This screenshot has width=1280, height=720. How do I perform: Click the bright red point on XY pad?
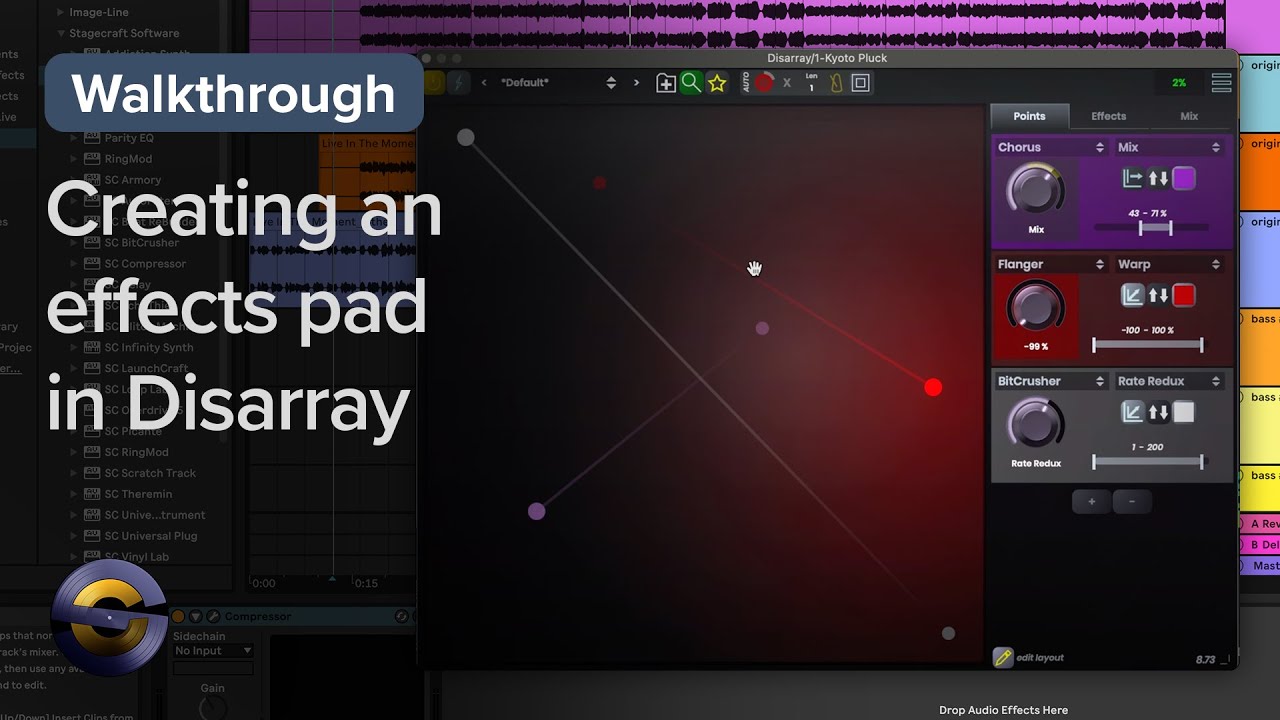point(933,387)
